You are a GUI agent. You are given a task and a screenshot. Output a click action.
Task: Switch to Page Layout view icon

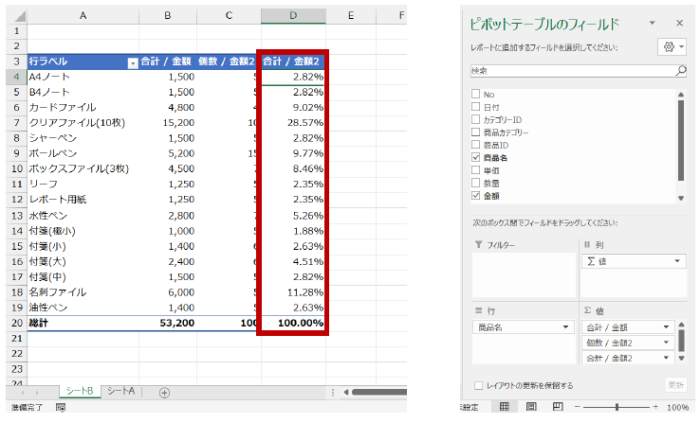(x=531, y=407)
